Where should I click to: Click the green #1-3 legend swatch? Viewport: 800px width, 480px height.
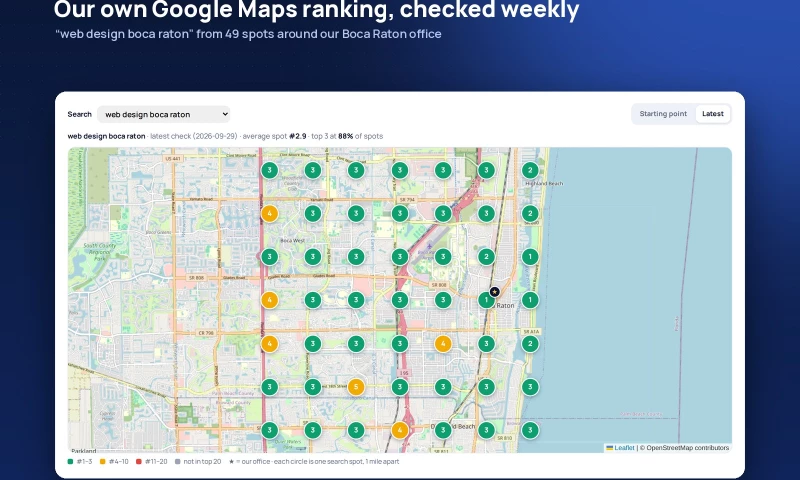point(70,462)
